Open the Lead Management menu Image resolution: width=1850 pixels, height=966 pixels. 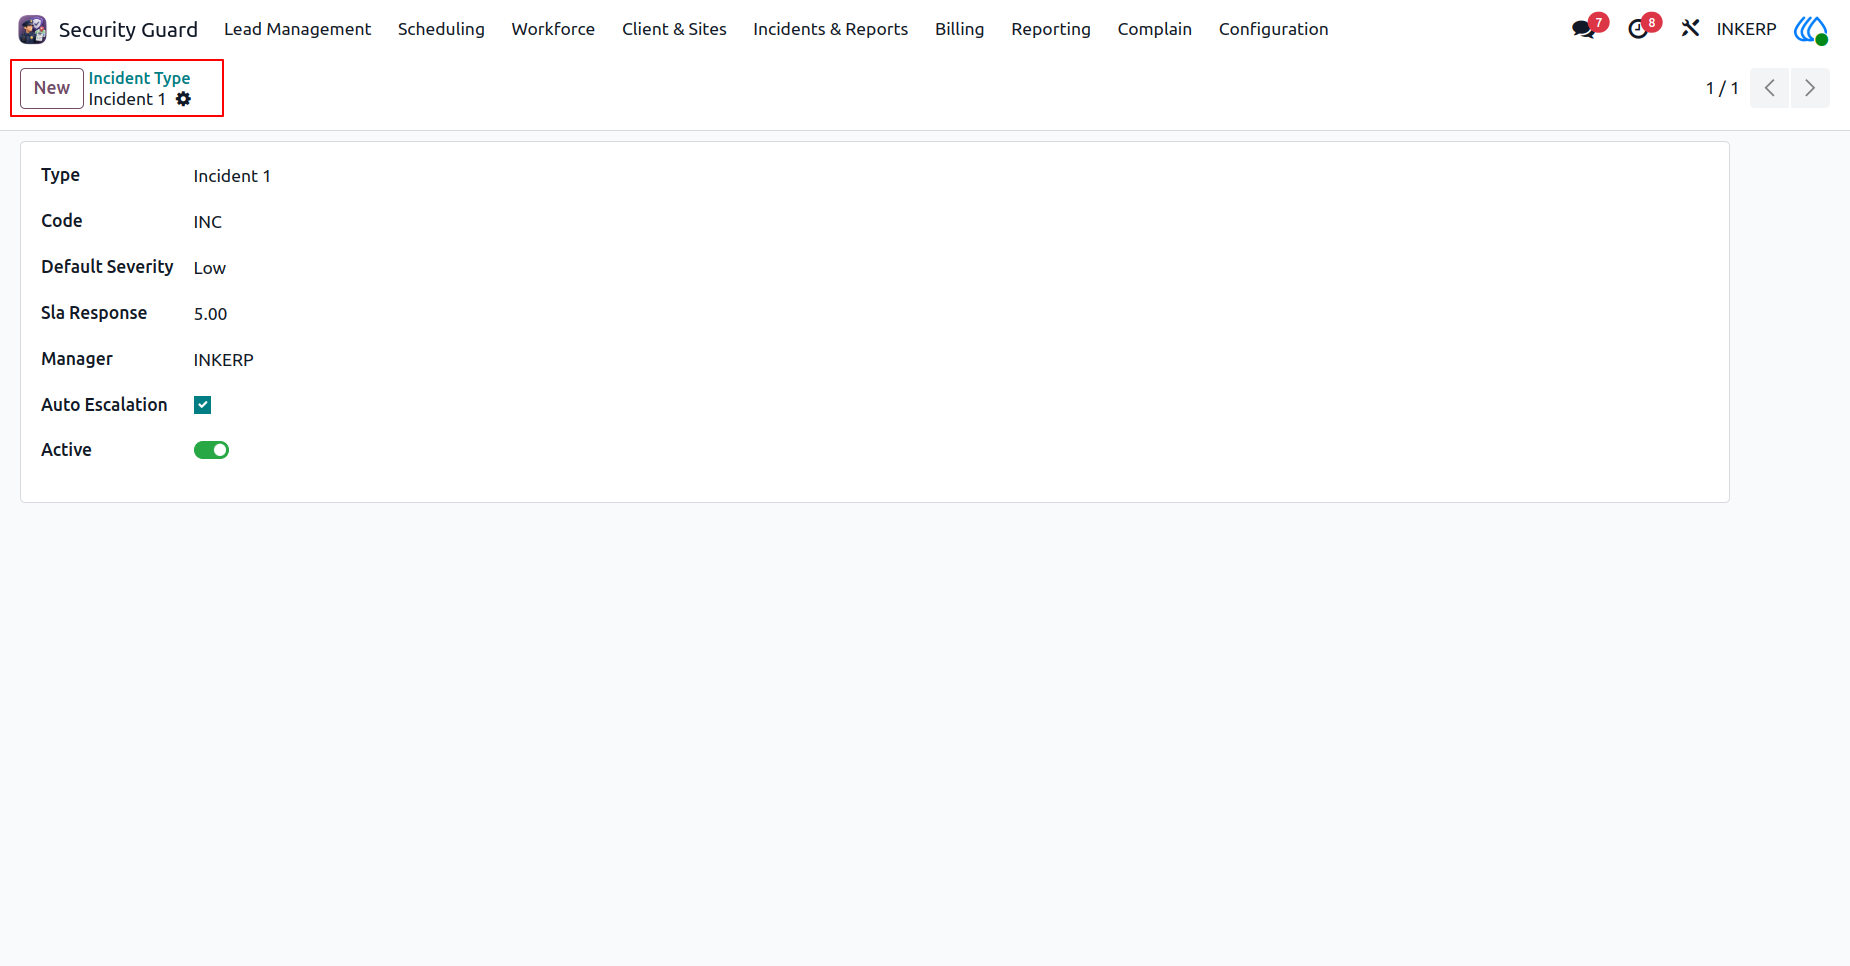click(297, 29)
